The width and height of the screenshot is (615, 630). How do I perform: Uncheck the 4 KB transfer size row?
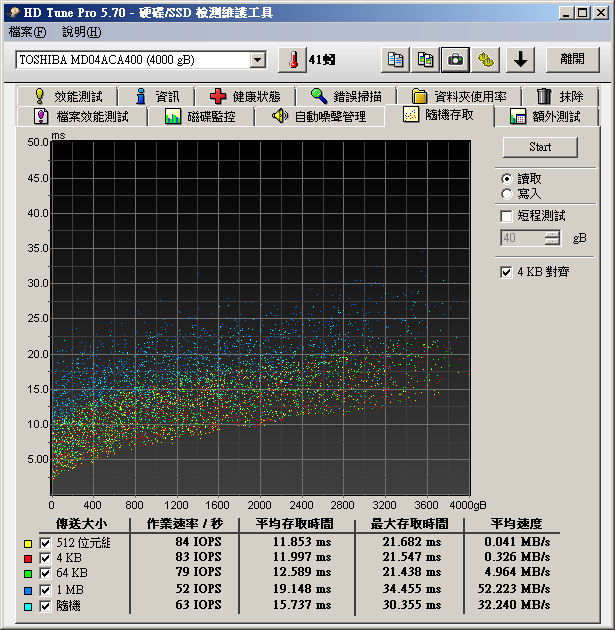click(x=45, y=558)
